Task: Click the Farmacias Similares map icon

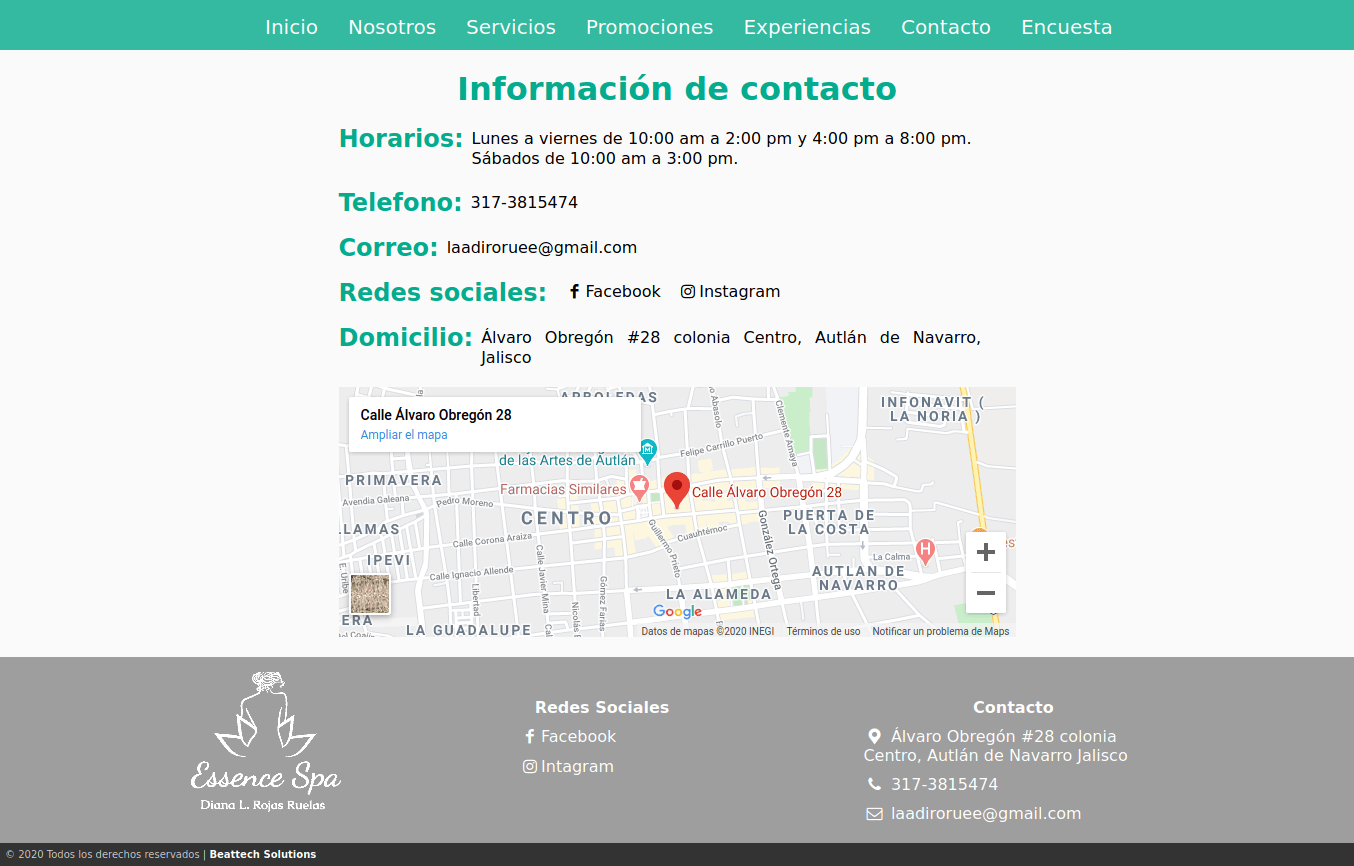Action: click(640, 489)
